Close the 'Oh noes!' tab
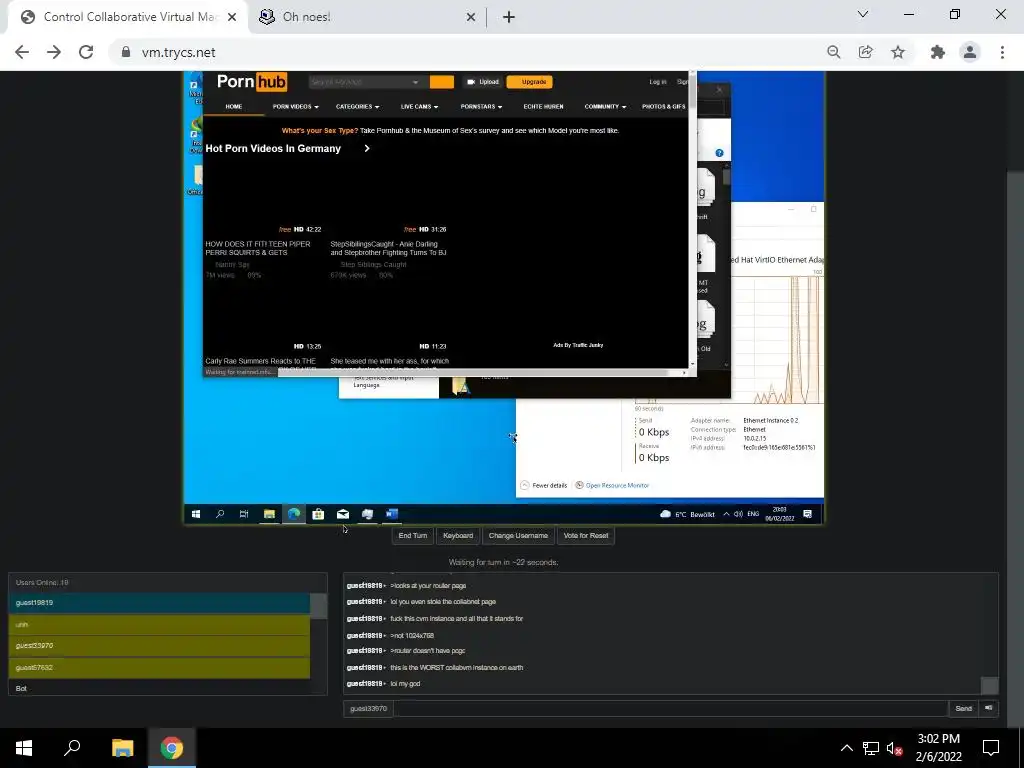 tap(470, 17)
